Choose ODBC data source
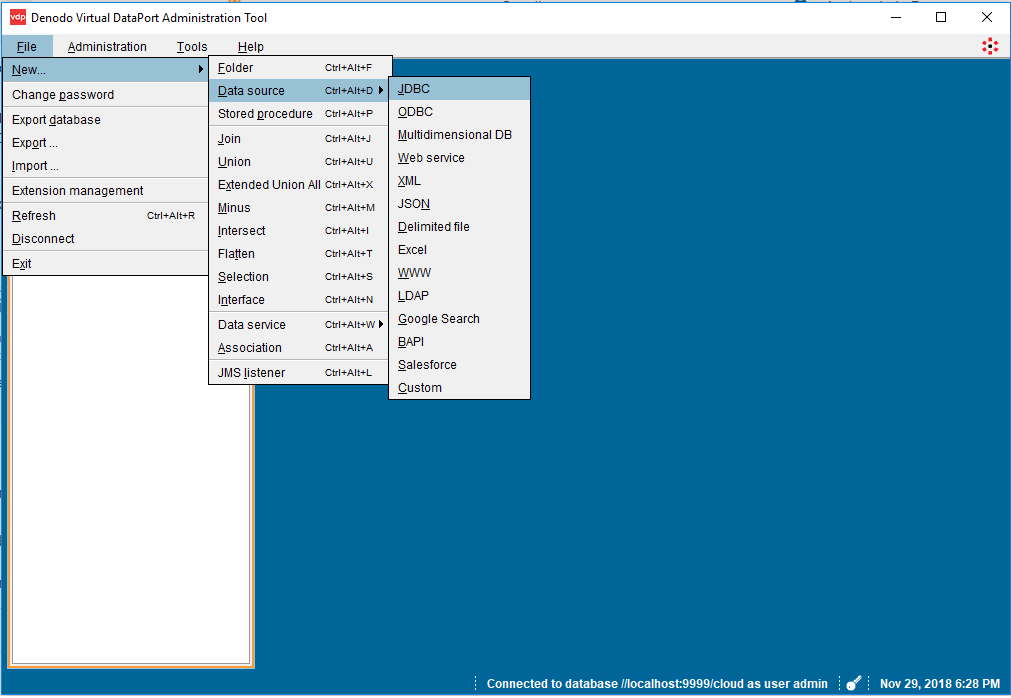 [460, 112]
